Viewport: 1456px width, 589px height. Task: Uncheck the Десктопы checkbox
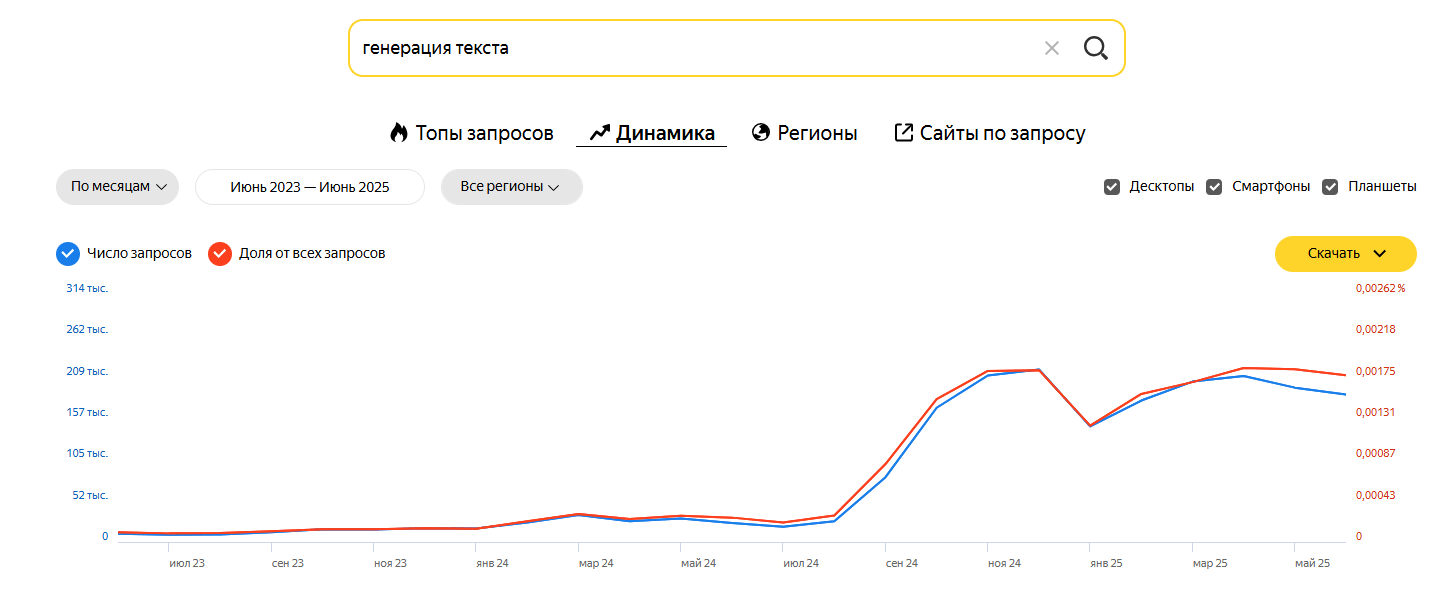click(x=1111, y=187)
